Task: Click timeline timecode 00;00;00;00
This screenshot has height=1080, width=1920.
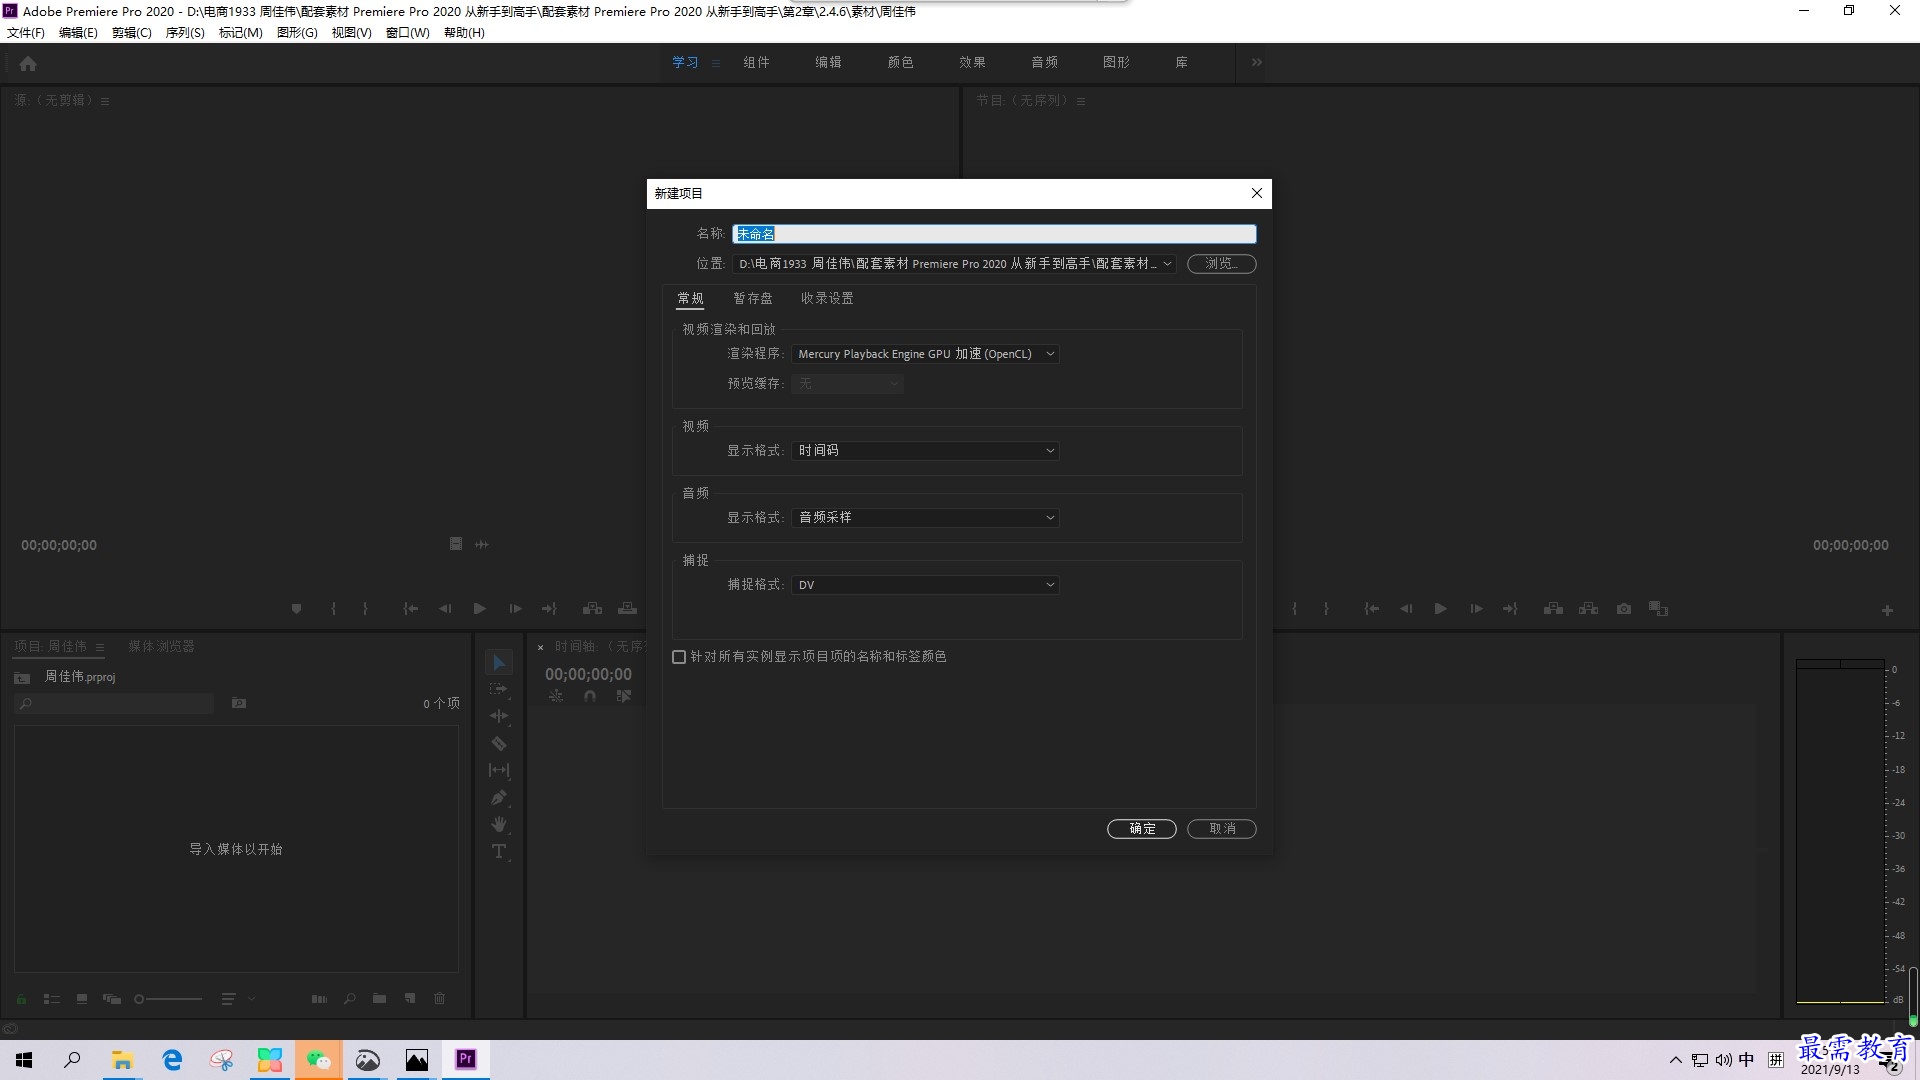Action: (588, 675)
